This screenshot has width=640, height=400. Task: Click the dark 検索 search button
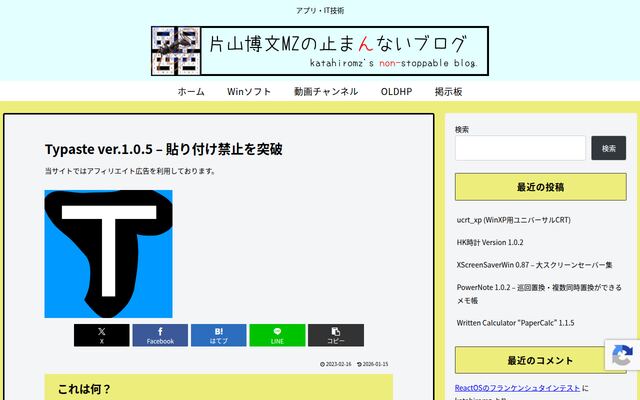pos(609,148)
